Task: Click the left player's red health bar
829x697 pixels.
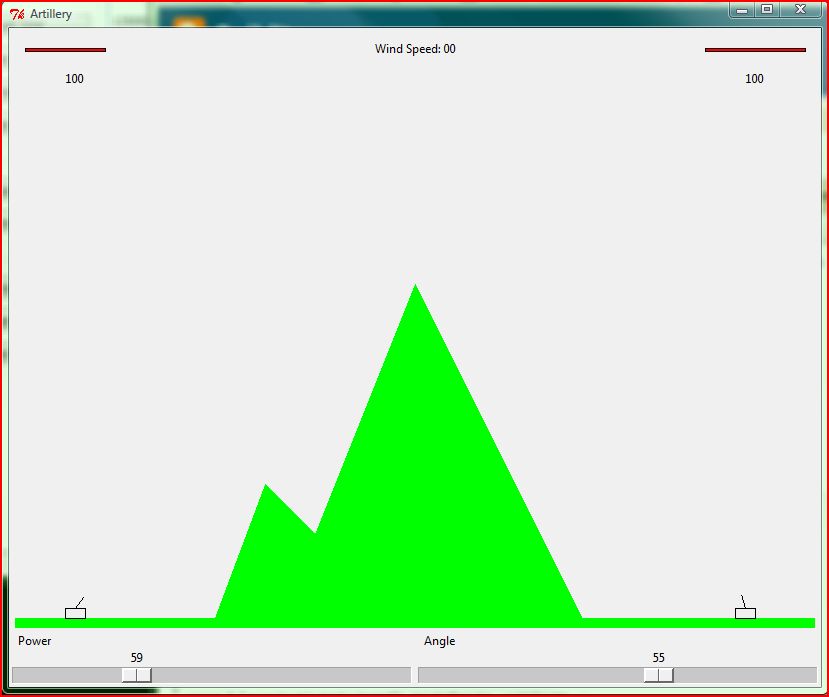Action: click(65, 50)
